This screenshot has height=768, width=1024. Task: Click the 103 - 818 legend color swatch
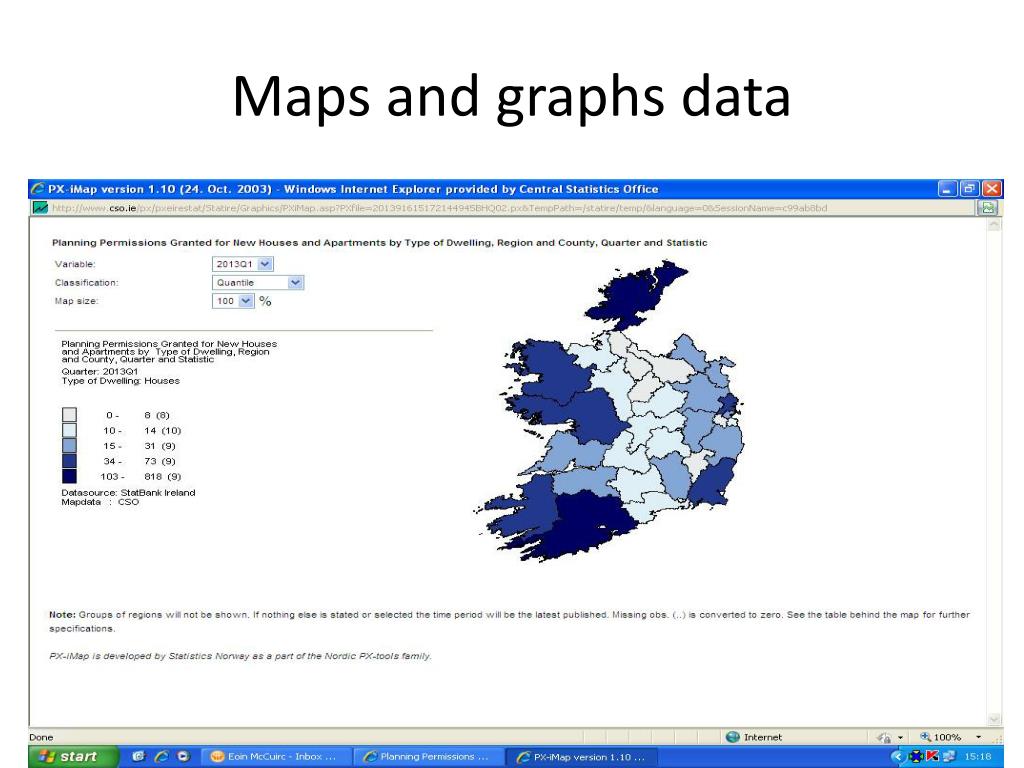69,476
